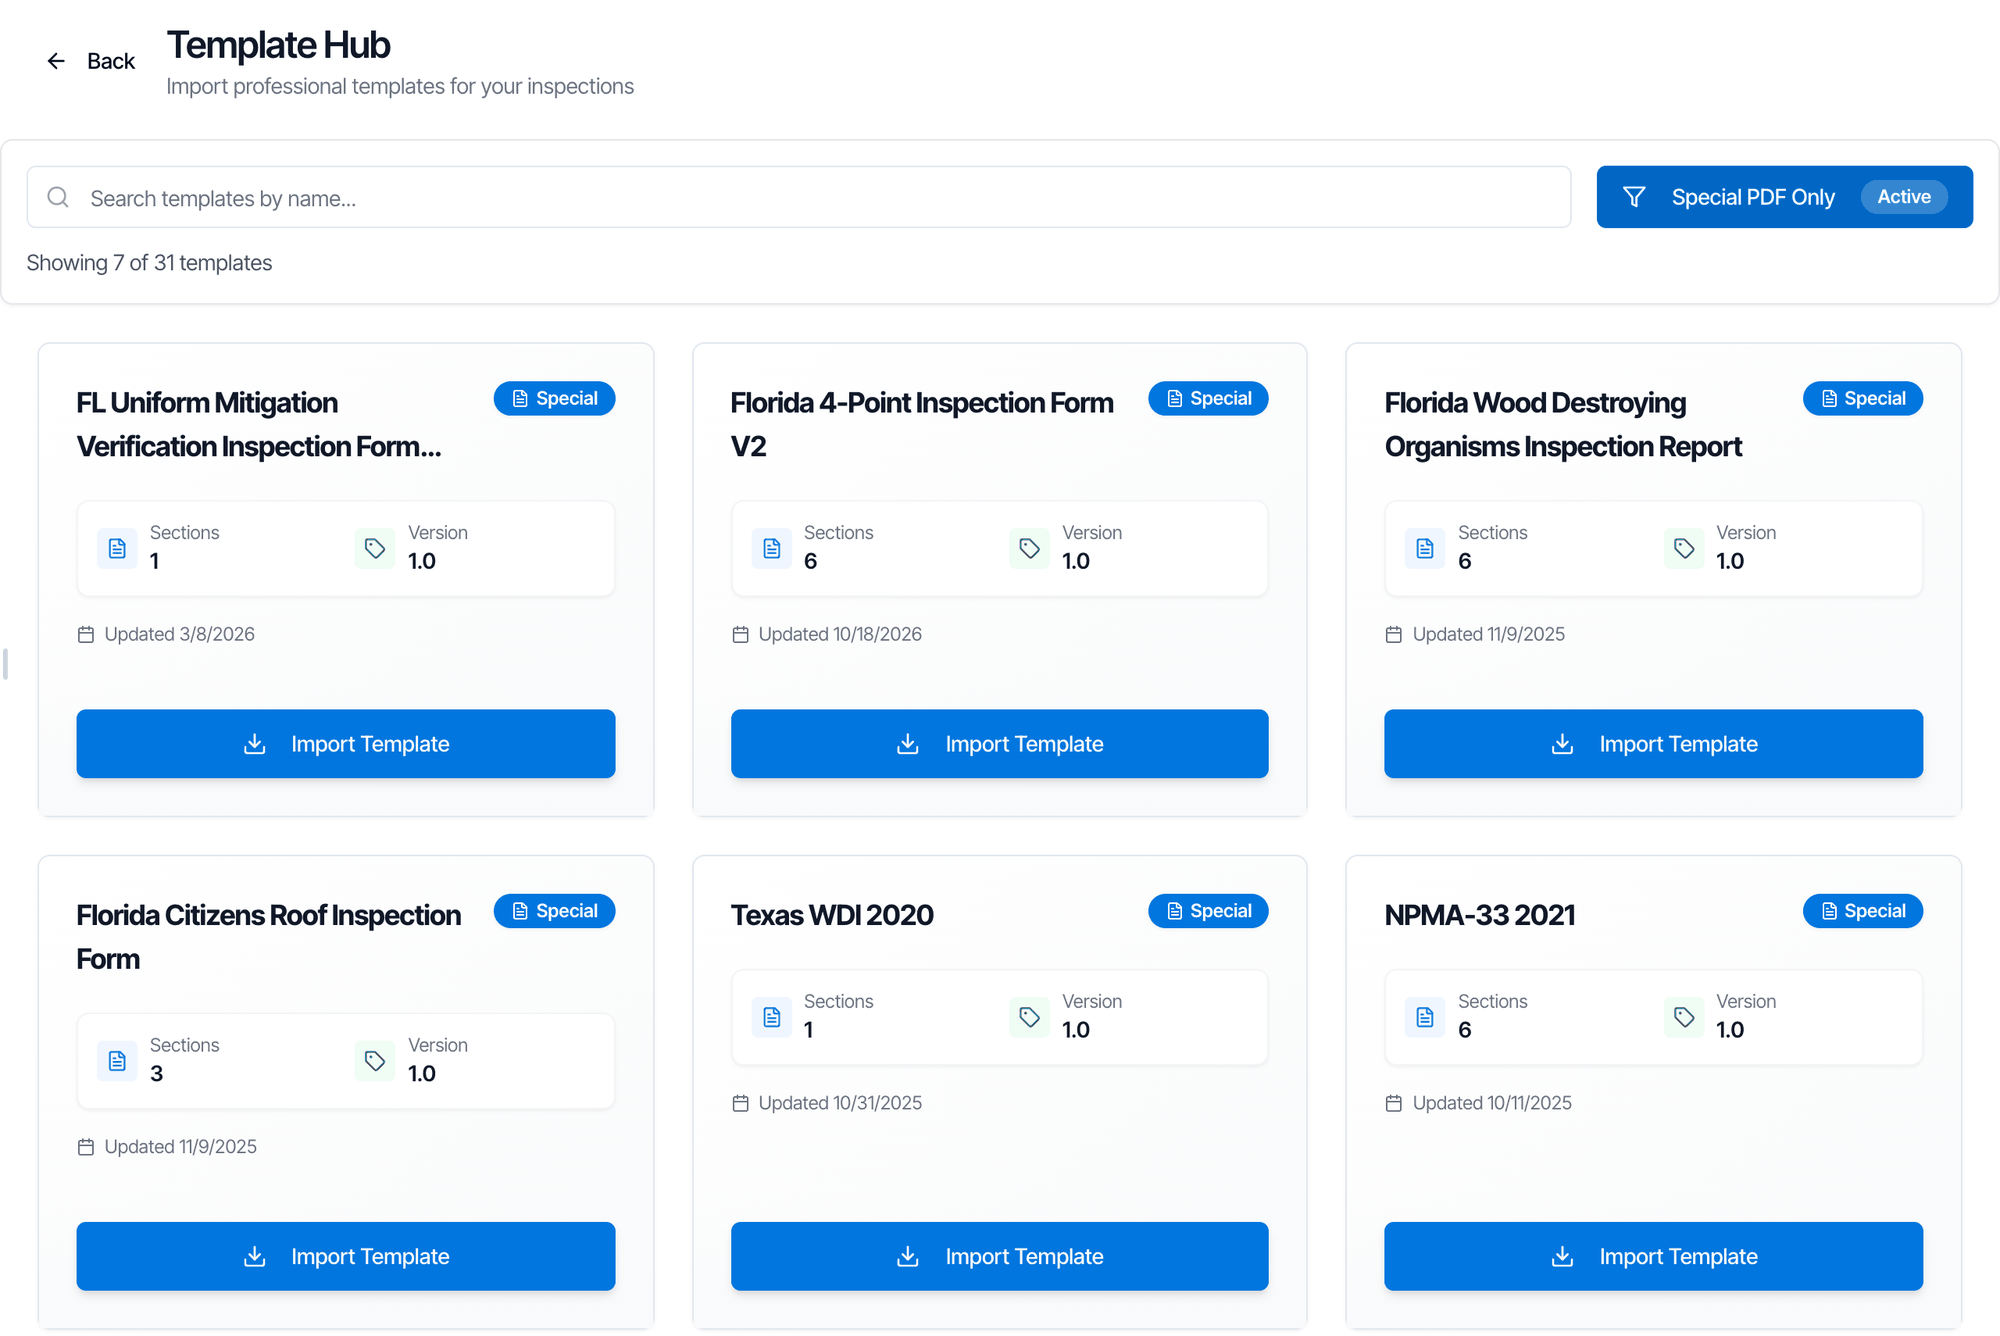Click Sections document icon on FL Uniform Mitigation card
The height and width of the screenshot is (1336, 2000).
pos(117,548)
